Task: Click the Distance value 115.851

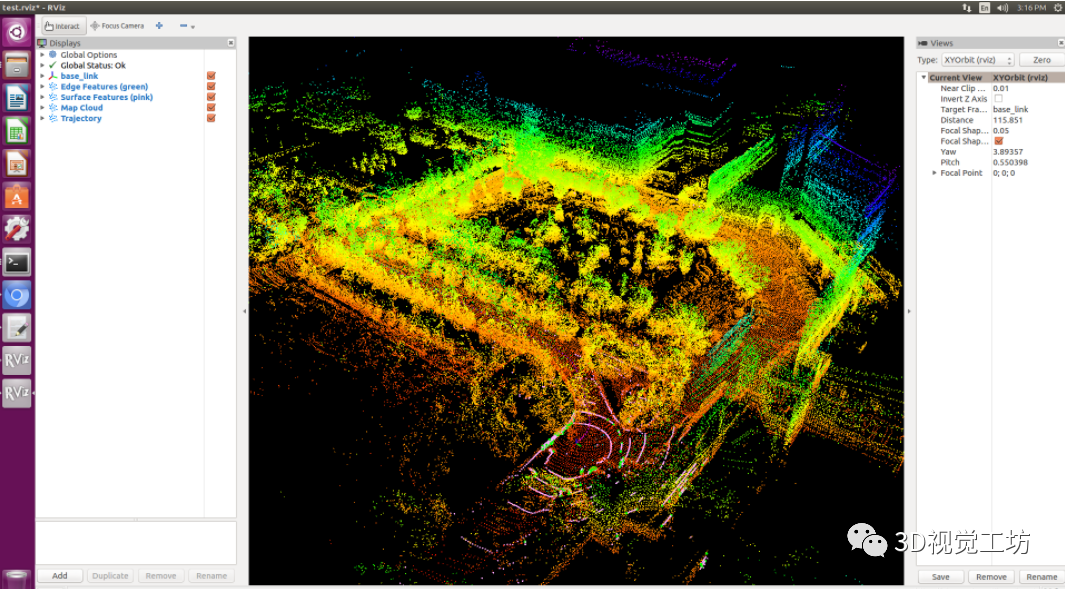Action: tap(1007, 120)
